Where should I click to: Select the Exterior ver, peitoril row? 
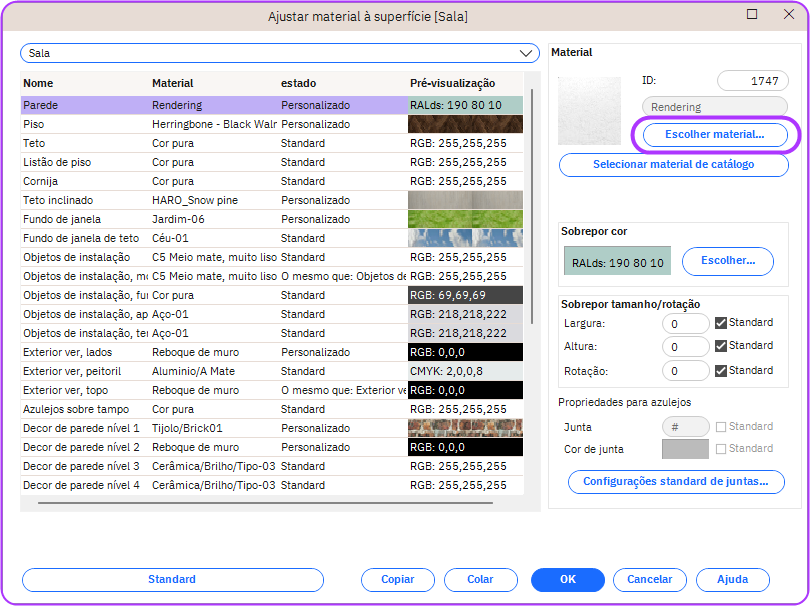[x=72, y=371]
